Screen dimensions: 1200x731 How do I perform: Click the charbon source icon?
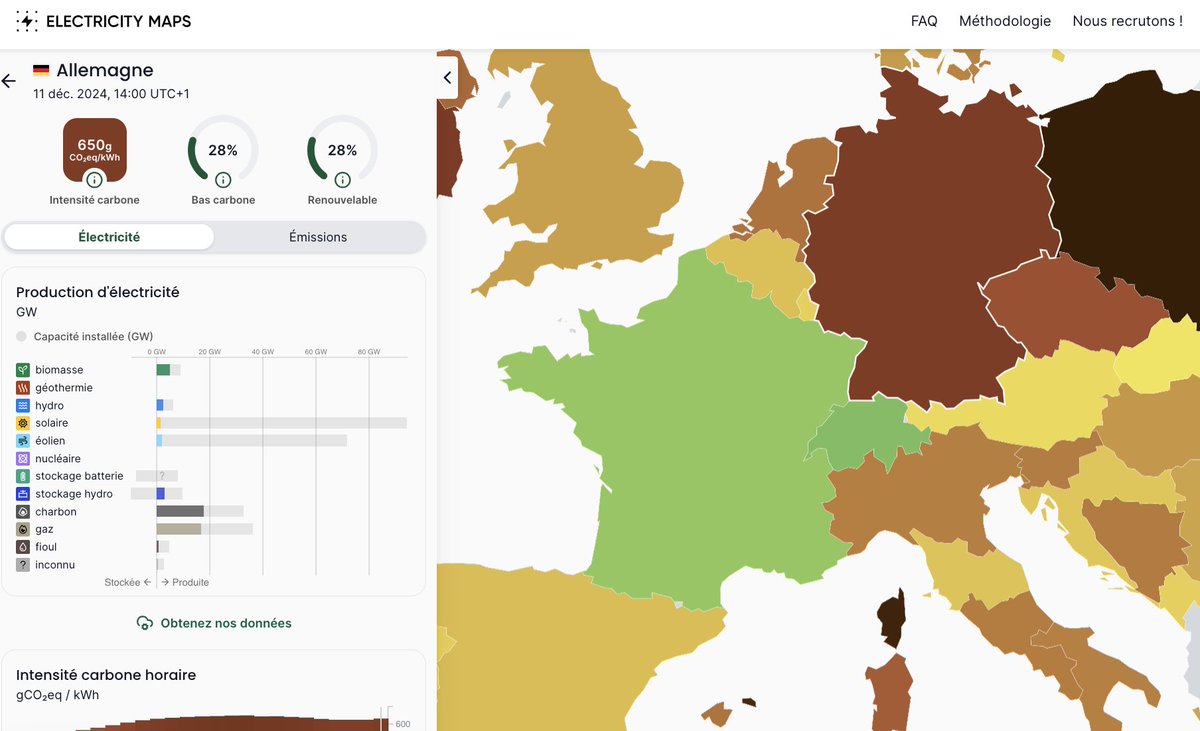pyautogui.click(x=23, y=512)
